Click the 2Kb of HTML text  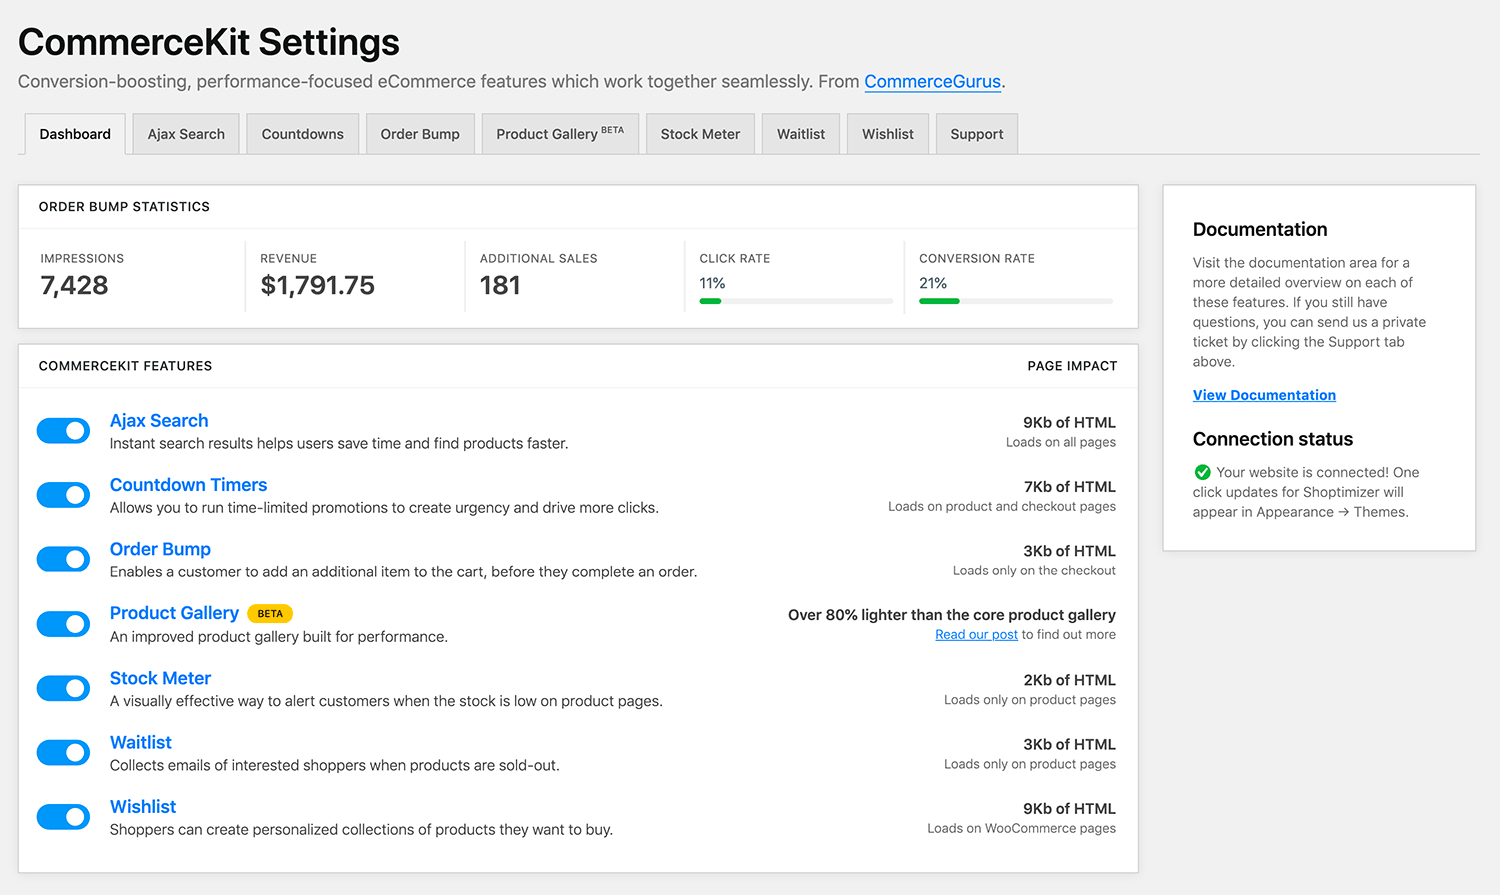pos(1069,680)
